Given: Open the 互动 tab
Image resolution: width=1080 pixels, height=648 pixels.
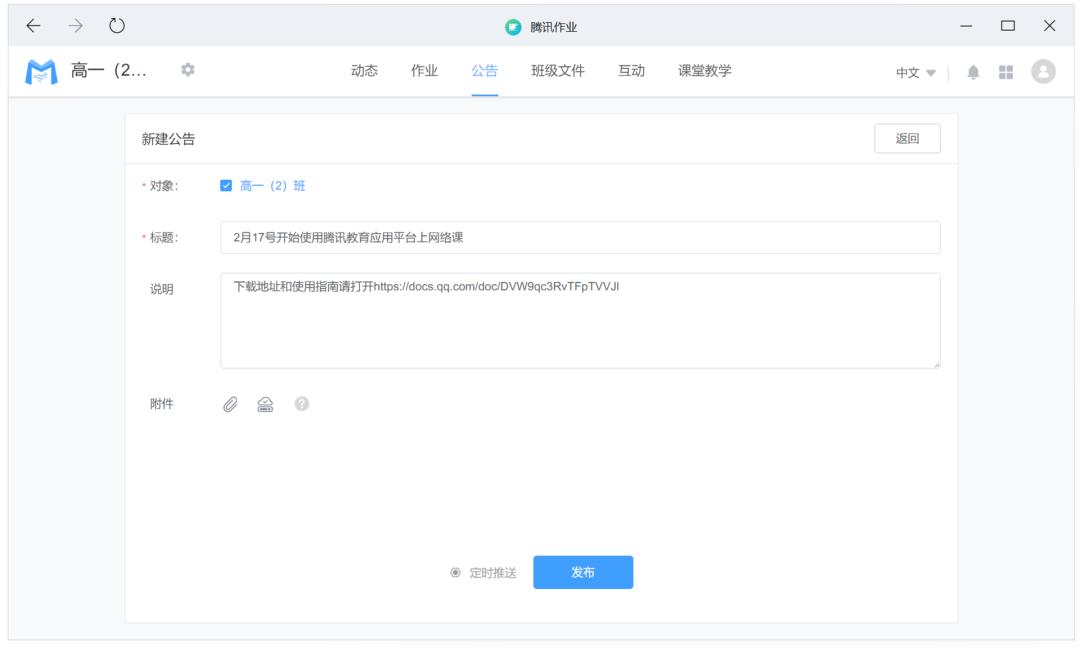Looking at the screenshot, I should (632, 71).
